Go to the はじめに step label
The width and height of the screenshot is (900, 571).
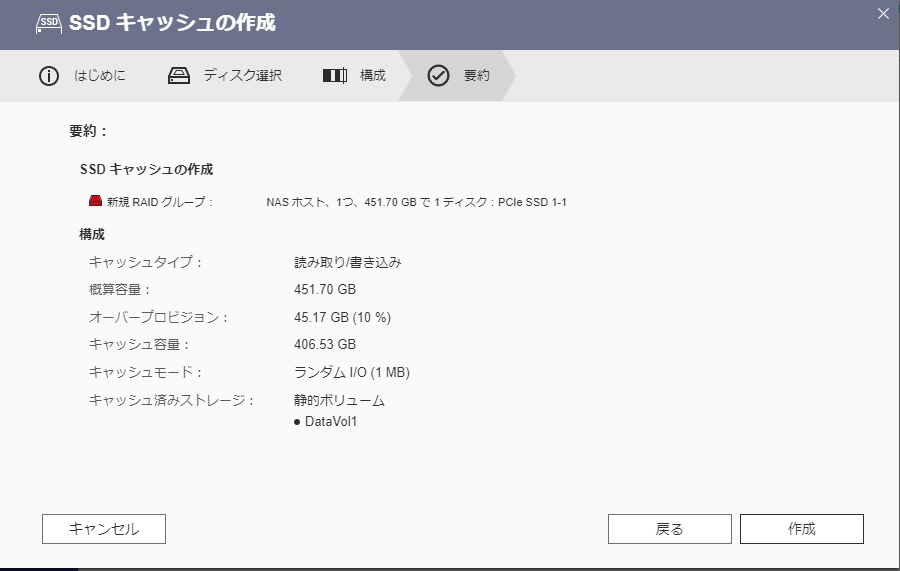click(99, 76)
